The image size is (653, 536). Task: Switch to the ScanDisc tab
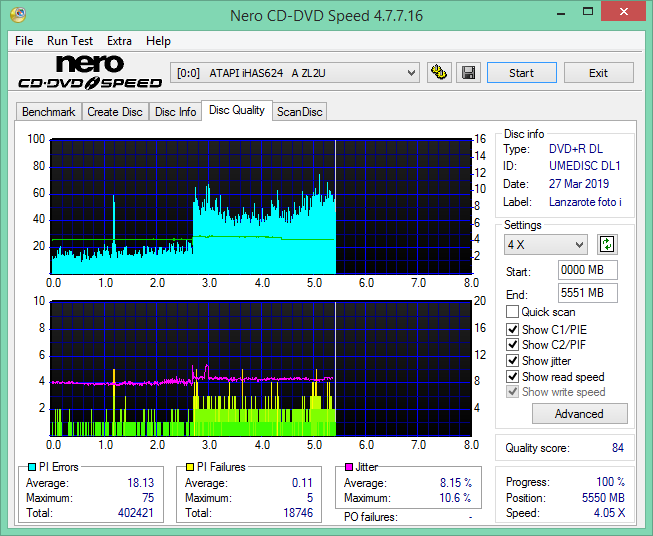[299, 112]
